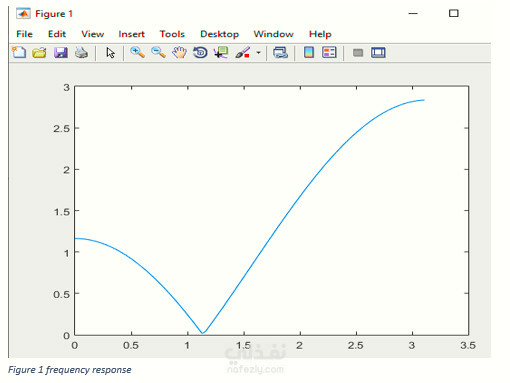Image resolution: width=510 pixels, height=383 pixels.
Task: Click the New Figure icon
Action: [19, 52]
